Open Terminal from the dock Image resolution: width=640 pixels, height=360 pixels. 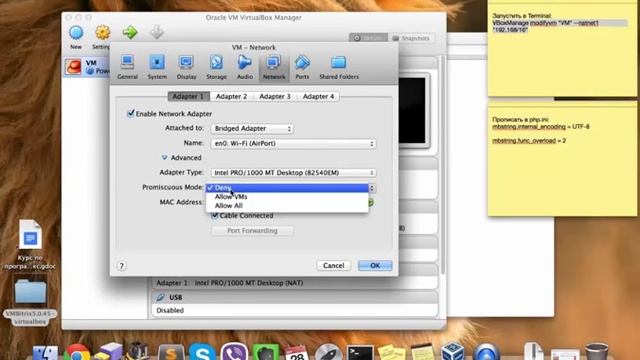360,352
